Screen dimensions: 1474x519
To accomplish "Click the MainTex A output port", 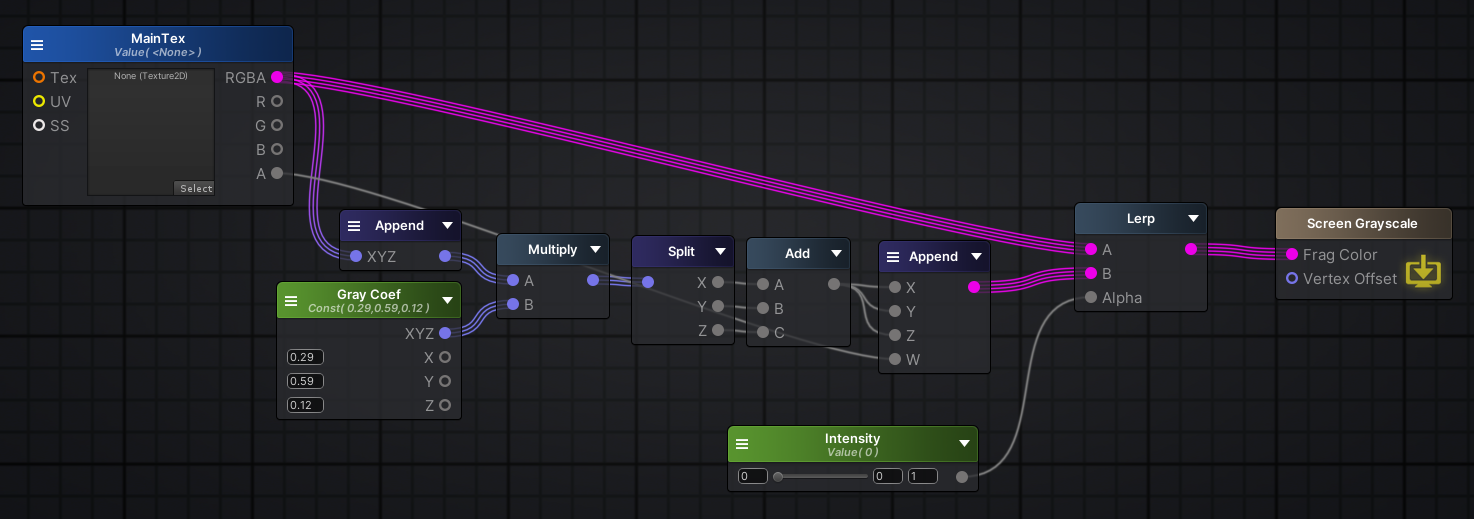I will coord(277,173).
